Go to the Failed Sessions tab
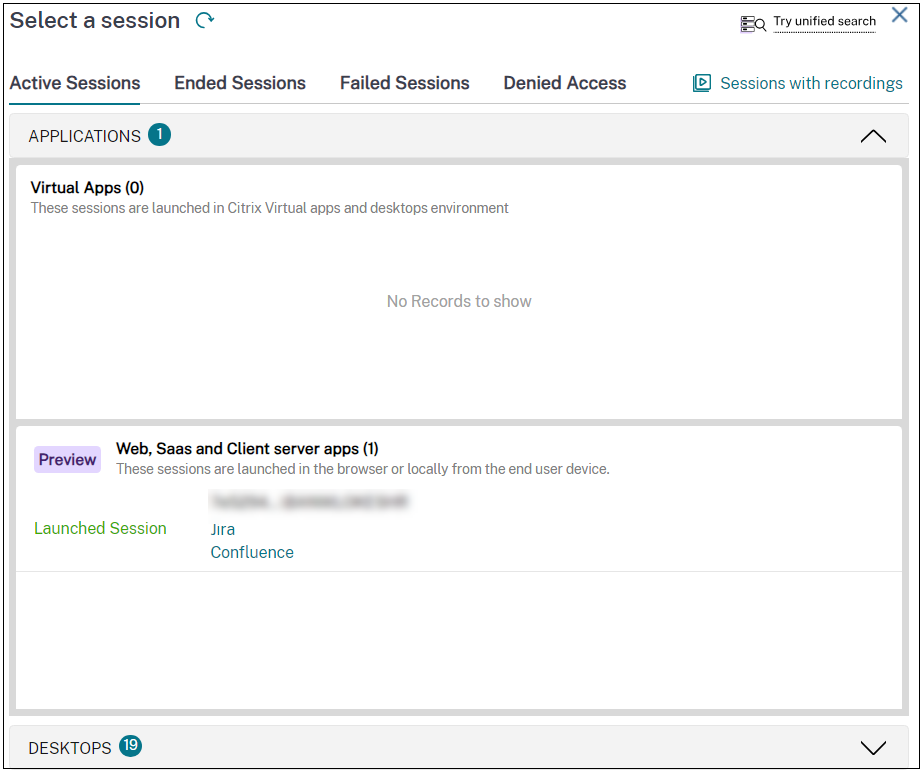 click(x=405, y=84)
